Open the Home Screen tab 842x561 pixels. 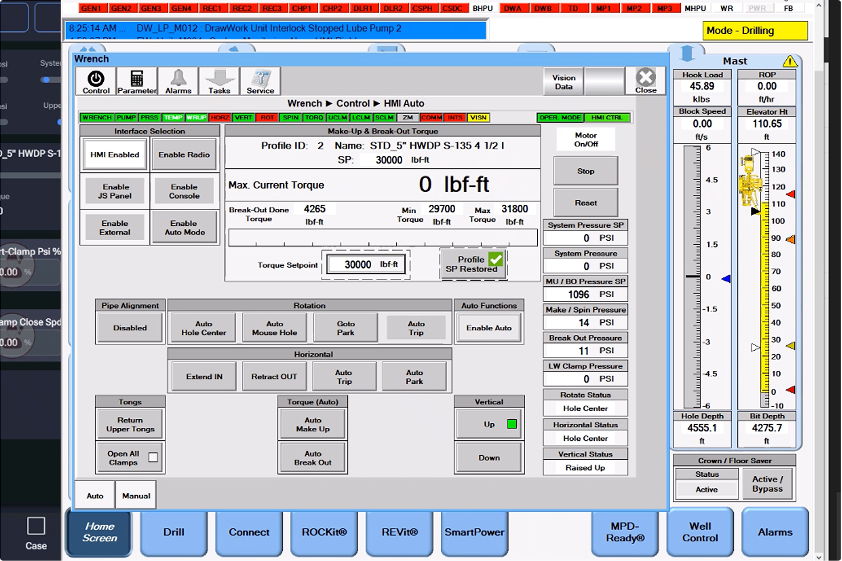[99, 532]
